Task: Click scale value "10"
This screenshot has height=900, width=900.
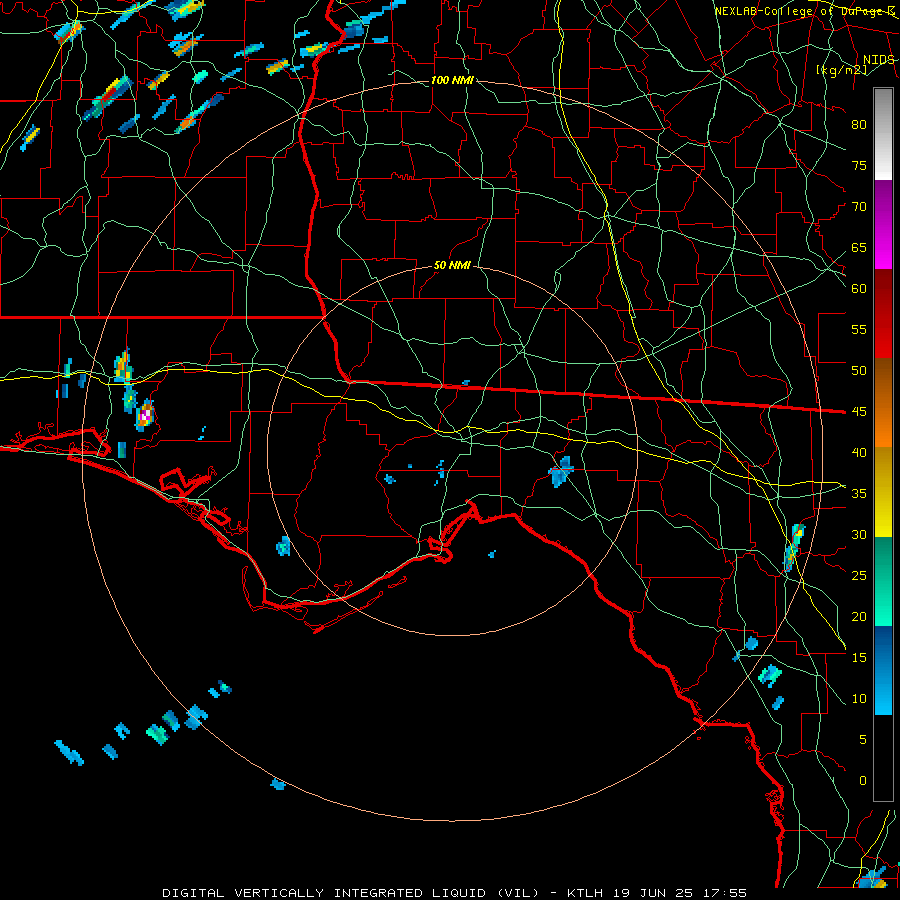Action: [x=859, y=699]
